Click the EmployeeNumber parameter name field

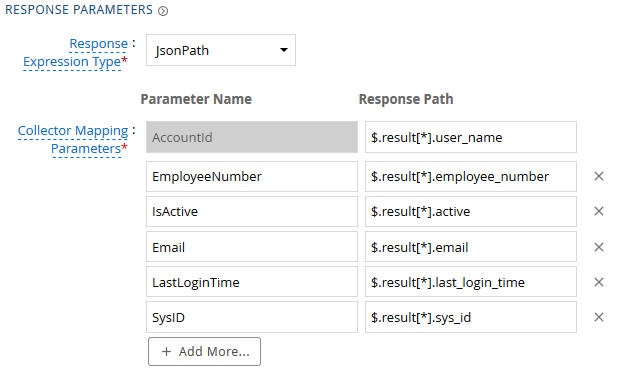click(252, 177)
